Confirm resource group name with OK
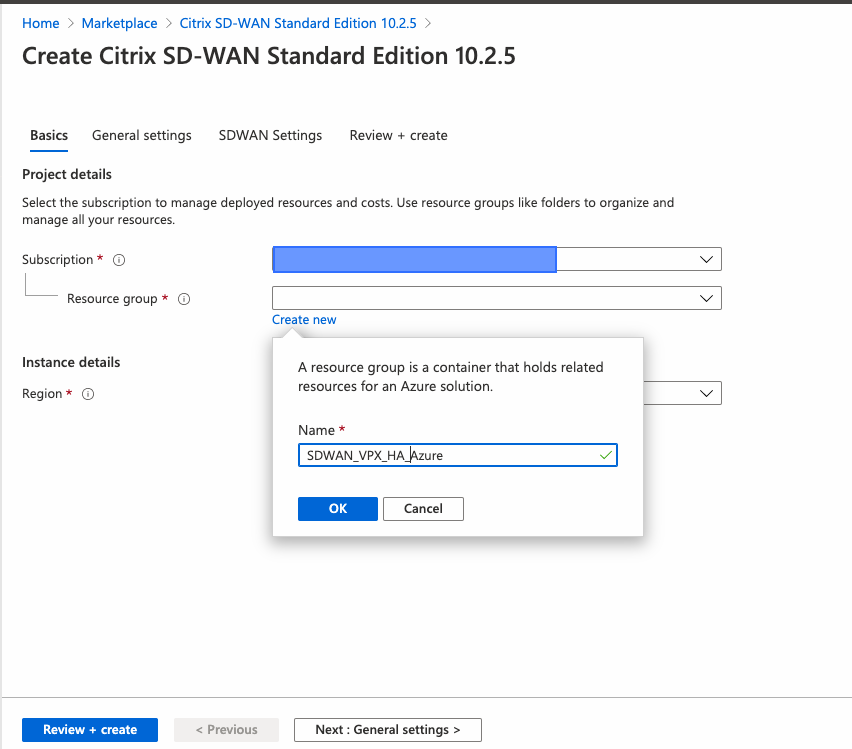The height and width of the screenshot is (749, 852). pyautogui.click(x=338, y=509)
